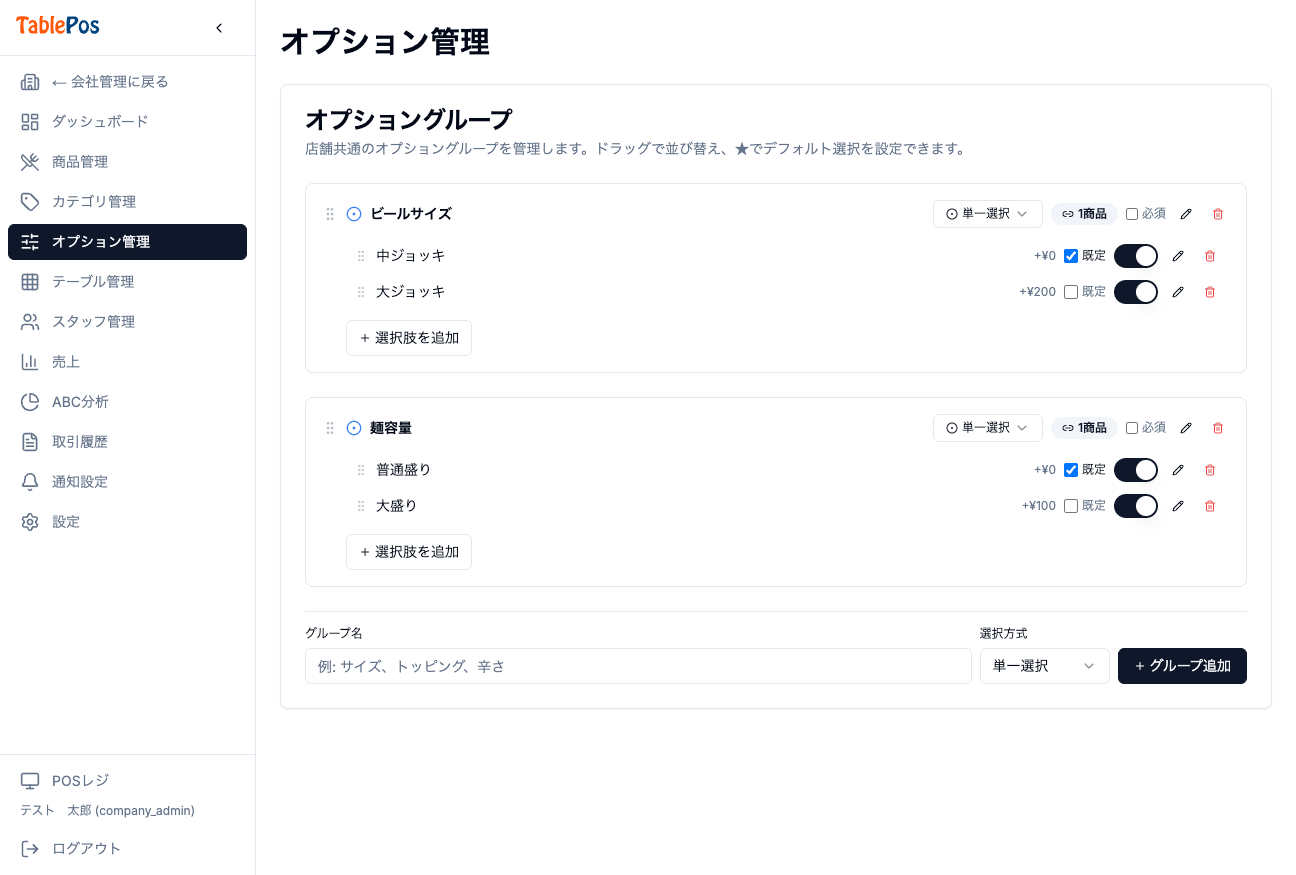Delete the 麺容量 group with trash icon
The width and height of the screenshot is (1296, 875).
click(1218, 428)
